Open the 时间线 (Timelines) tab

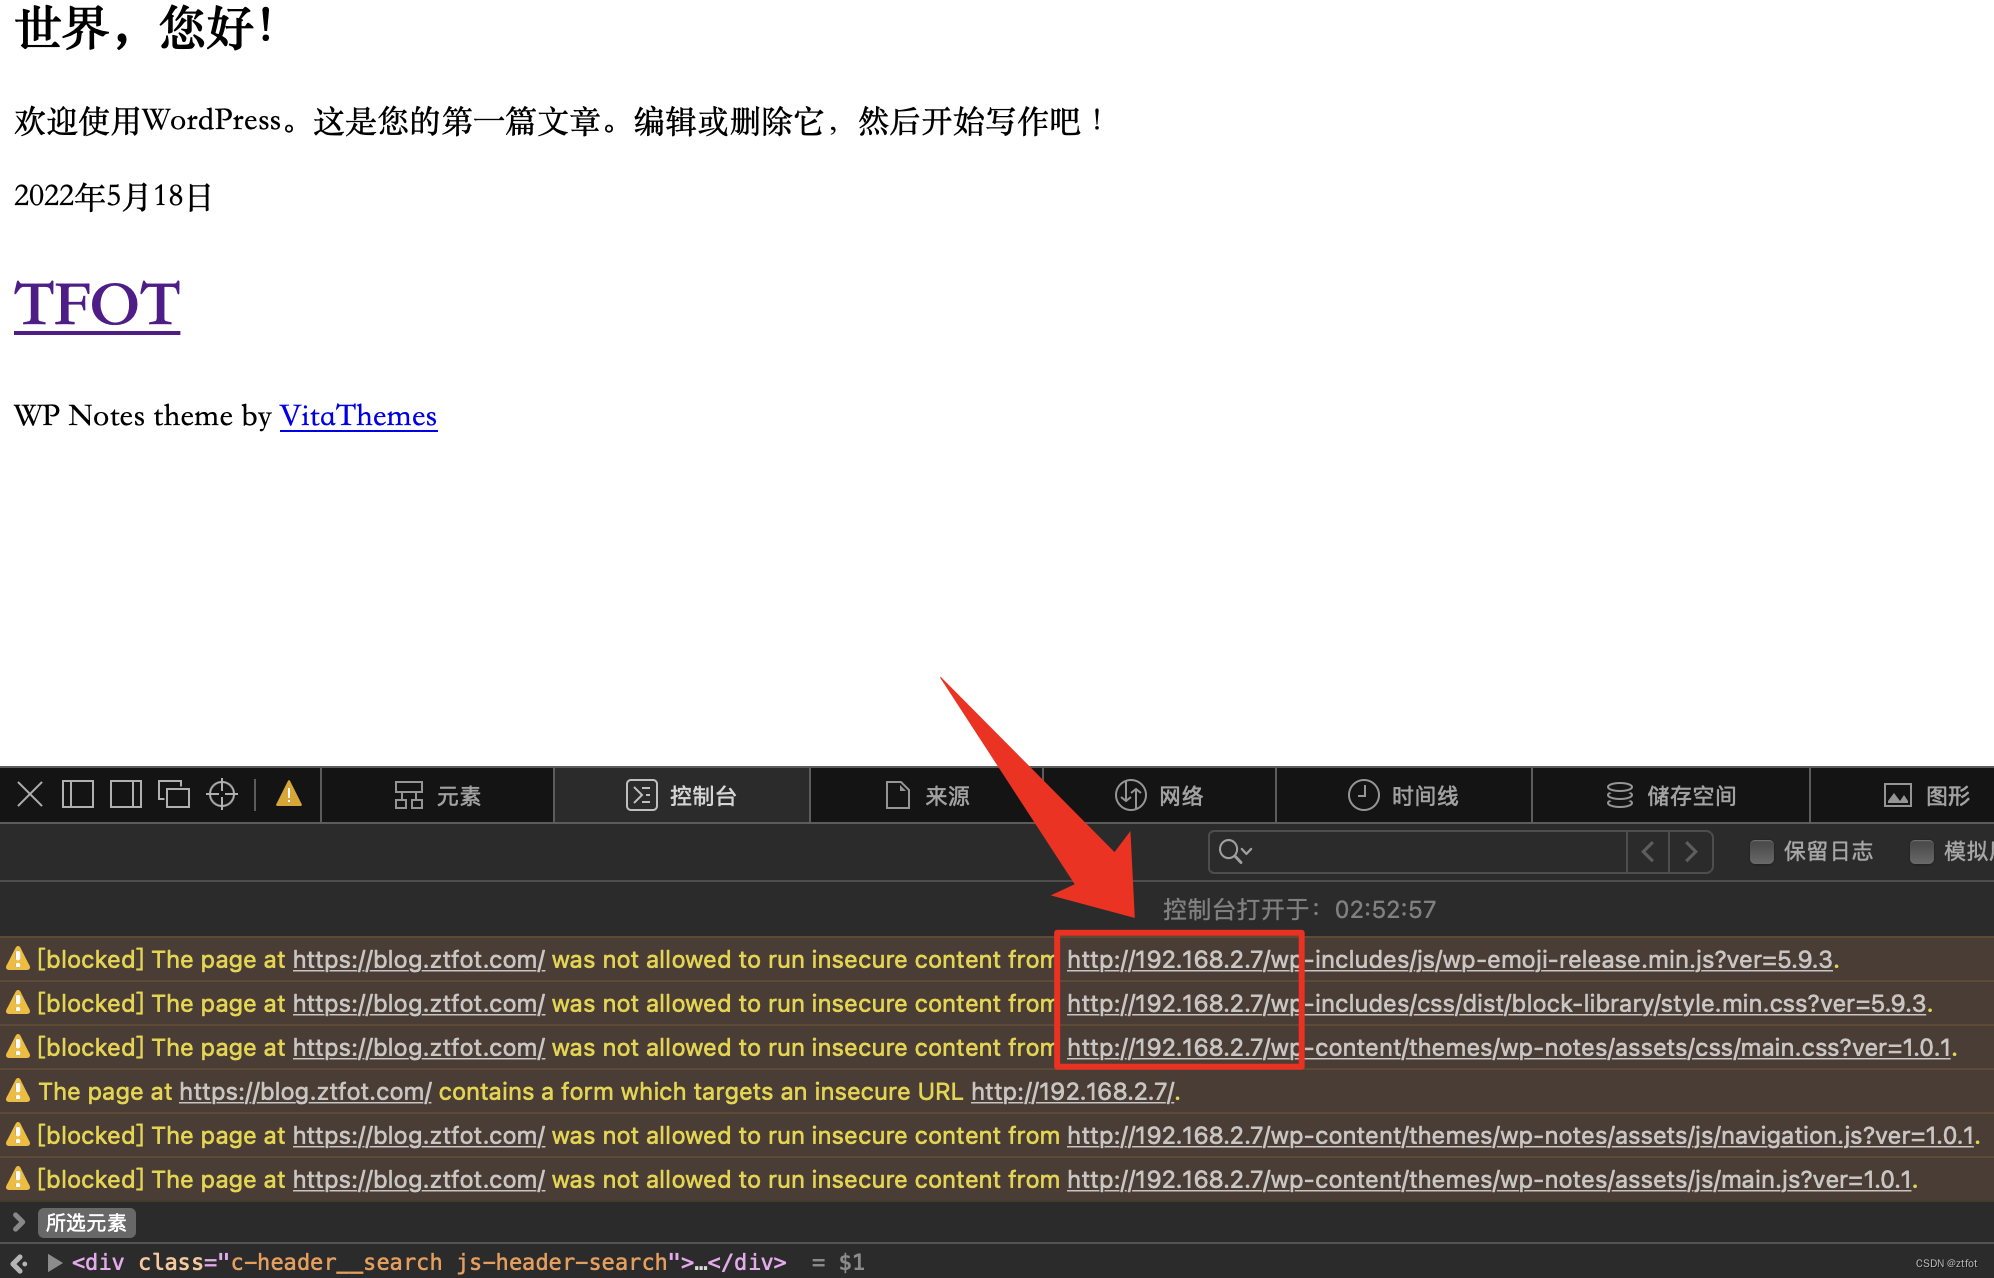click(x=1404, y=796)
